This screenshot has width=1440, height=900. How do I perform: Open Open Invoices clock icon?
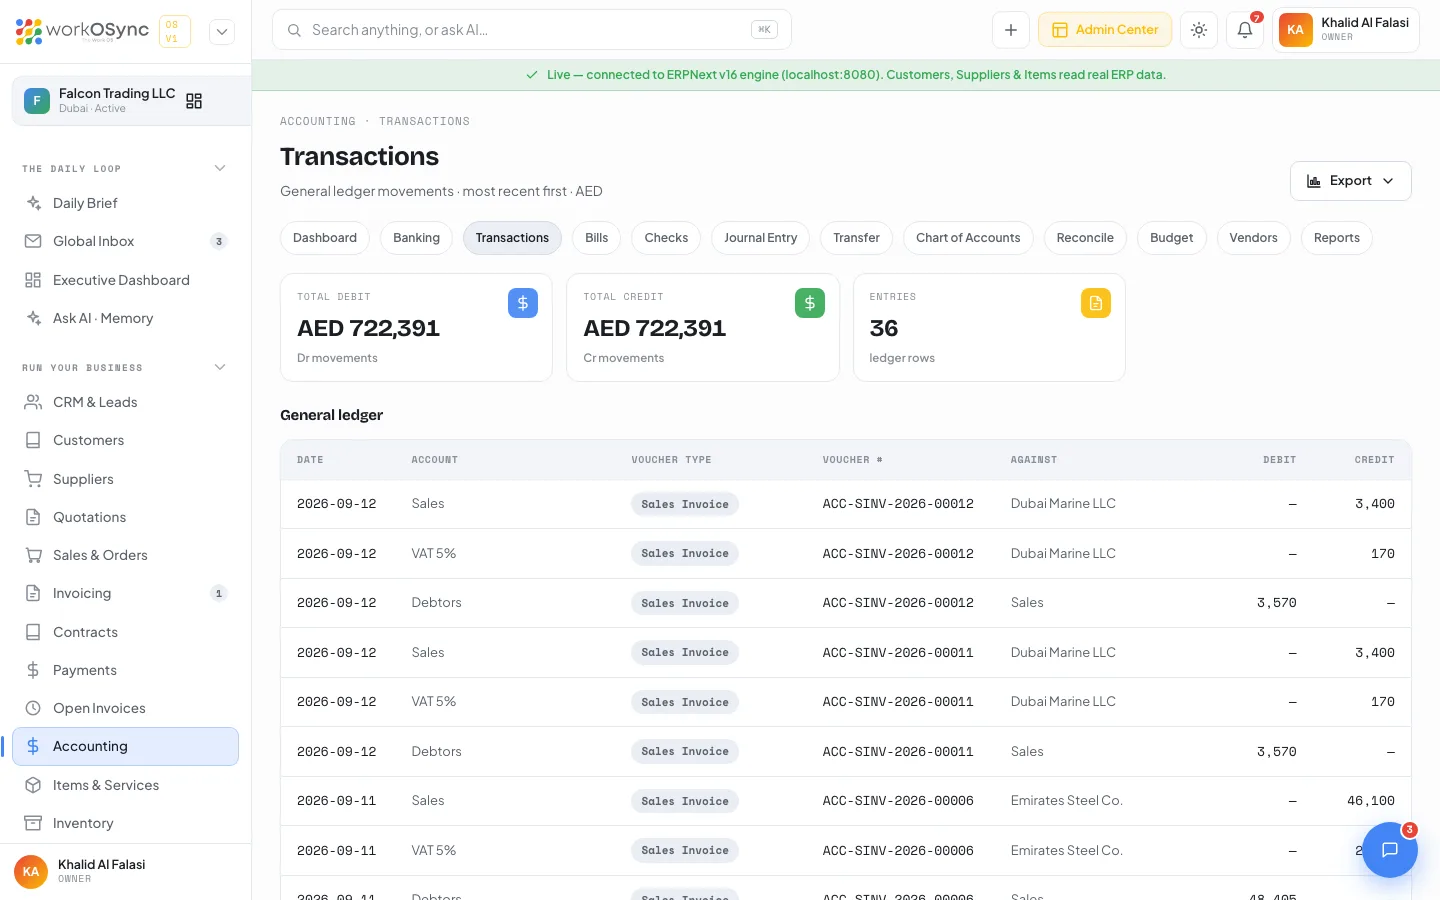pos(33,708)
